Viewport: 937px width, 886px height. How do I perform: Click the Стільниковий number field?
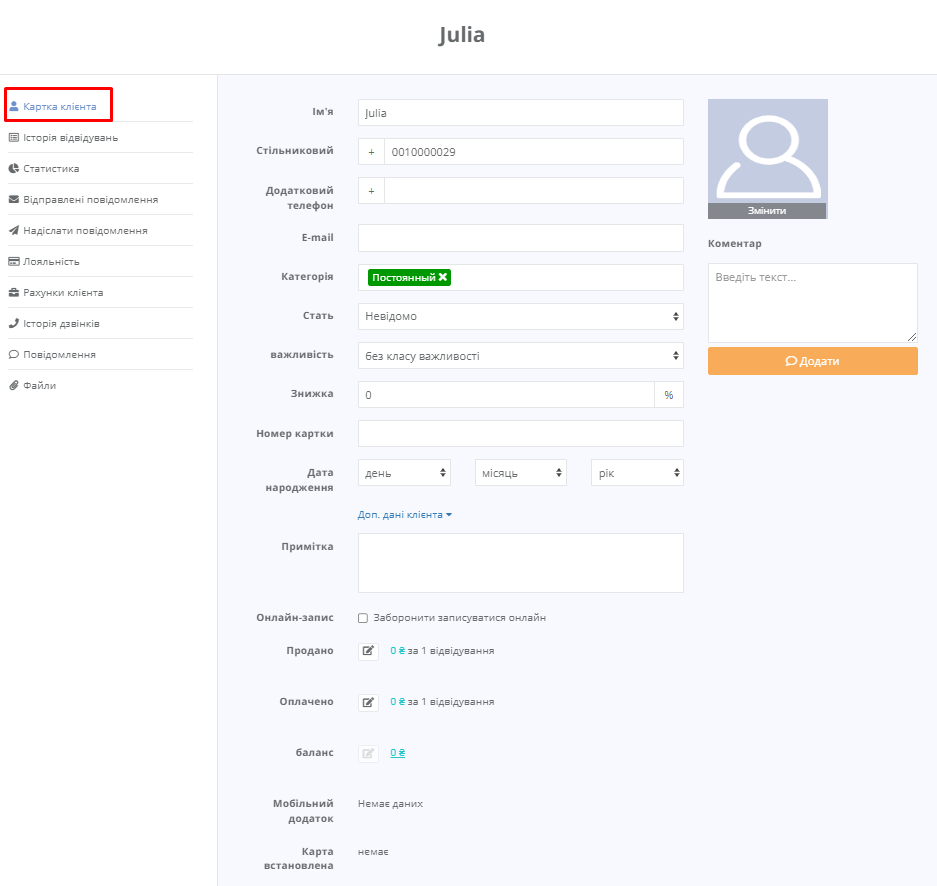534,152
